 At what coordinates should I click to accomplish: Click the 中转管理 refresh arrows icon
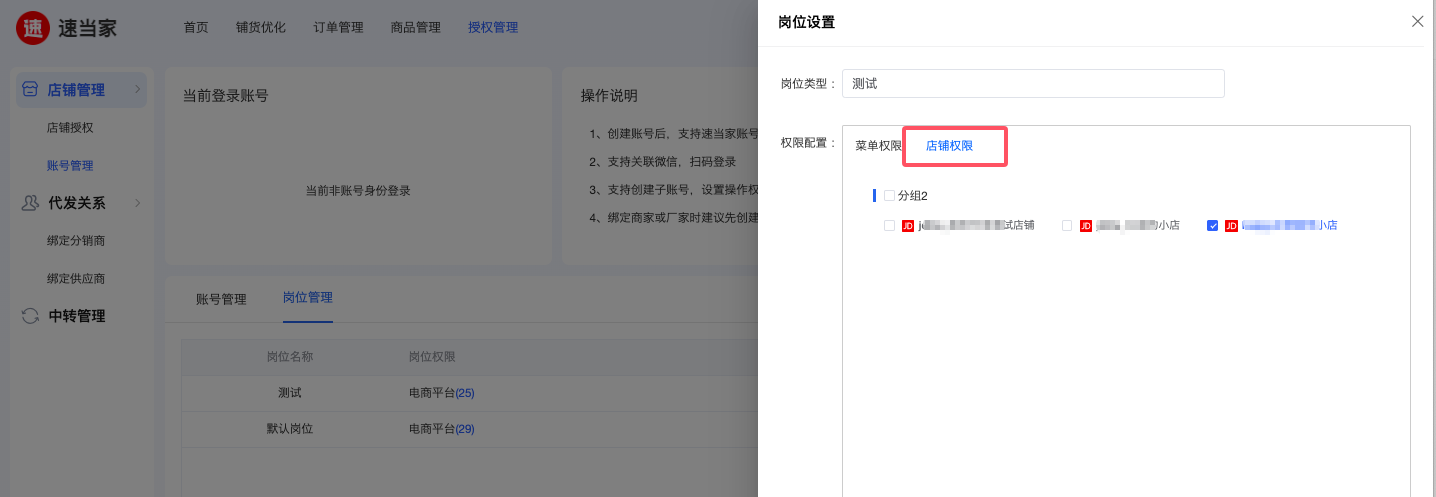pos(30,316)
